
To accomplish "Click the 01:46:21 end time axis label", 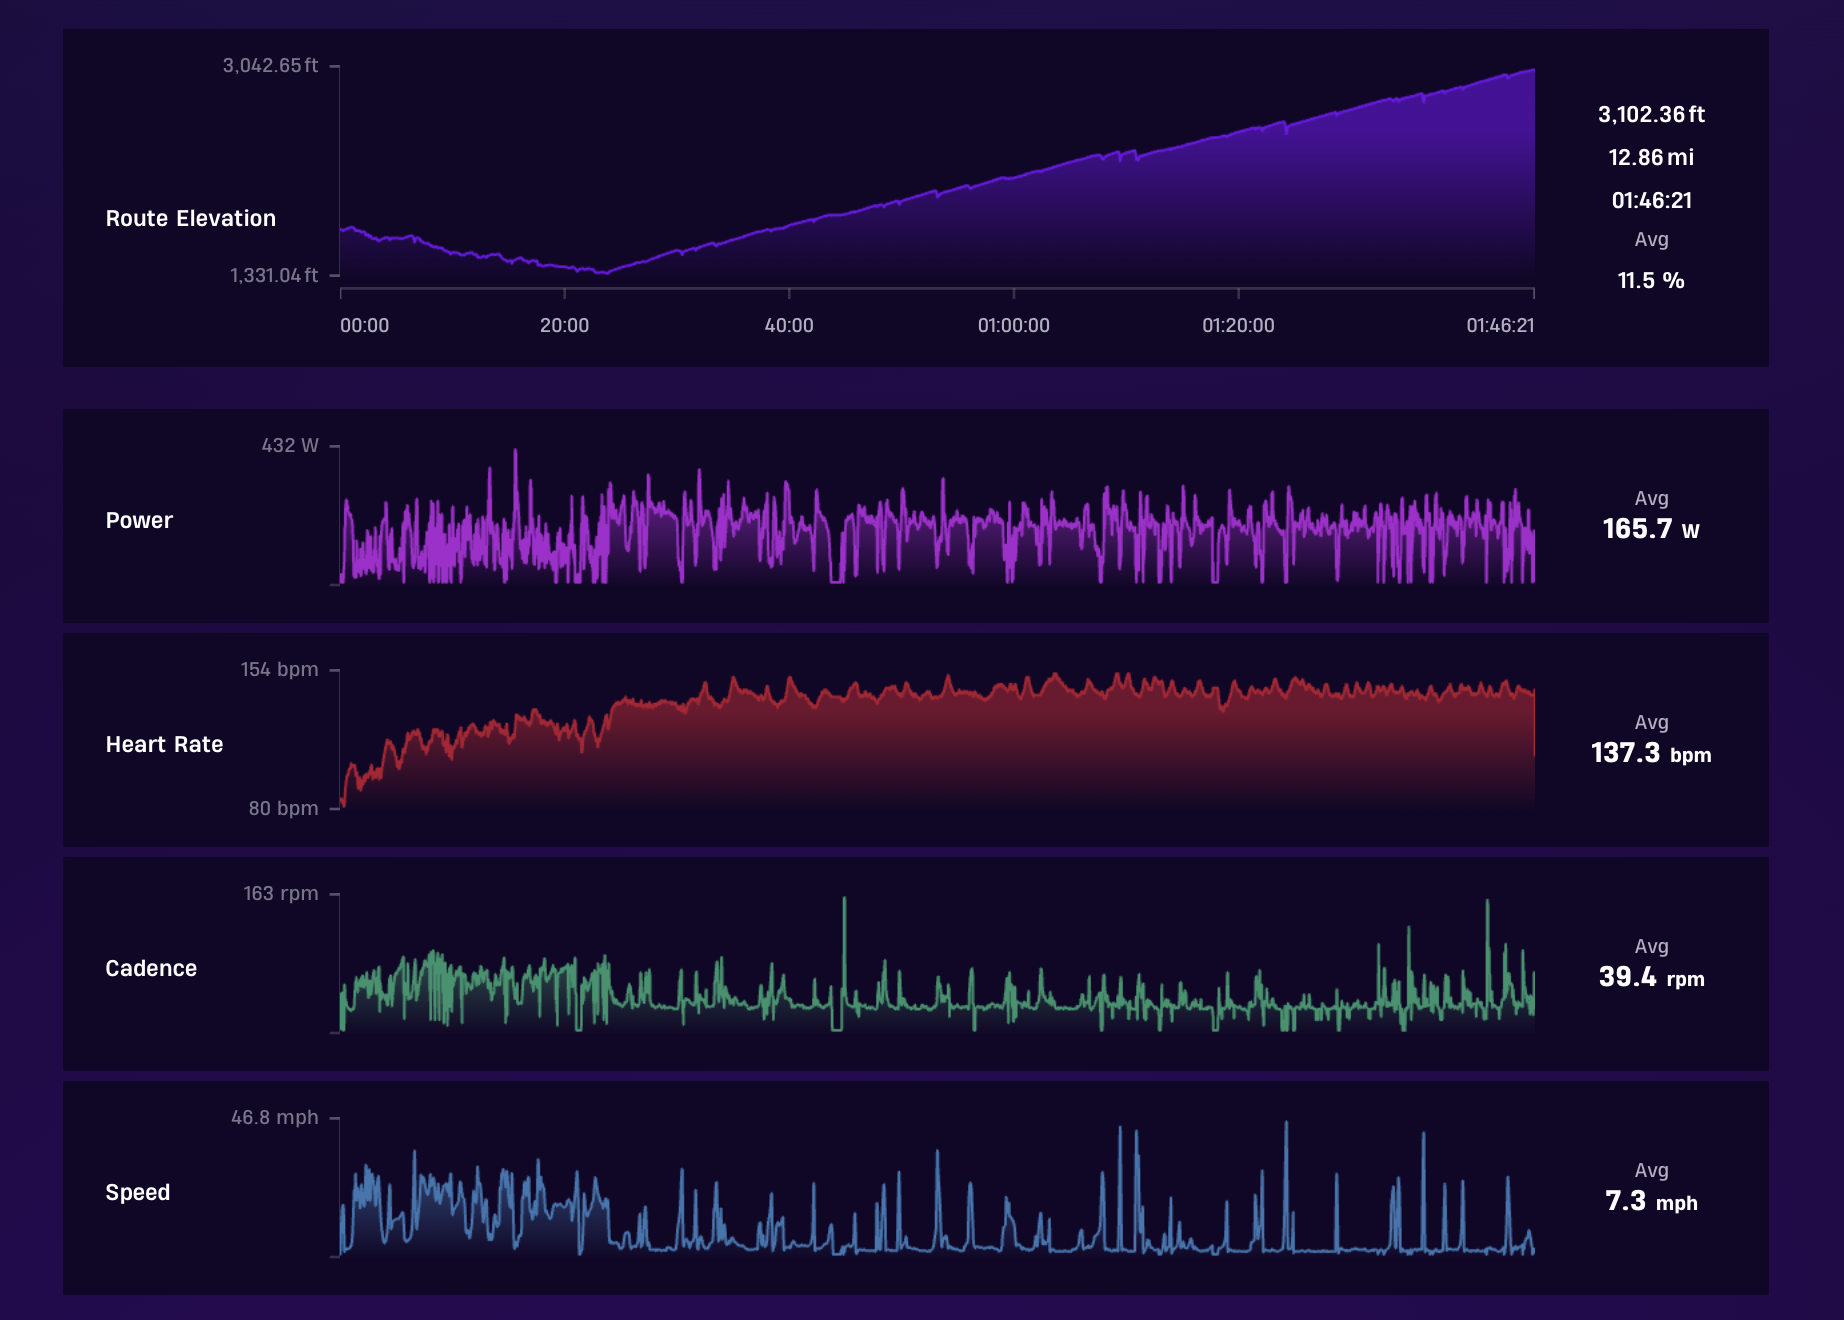I will [1500, 325].
